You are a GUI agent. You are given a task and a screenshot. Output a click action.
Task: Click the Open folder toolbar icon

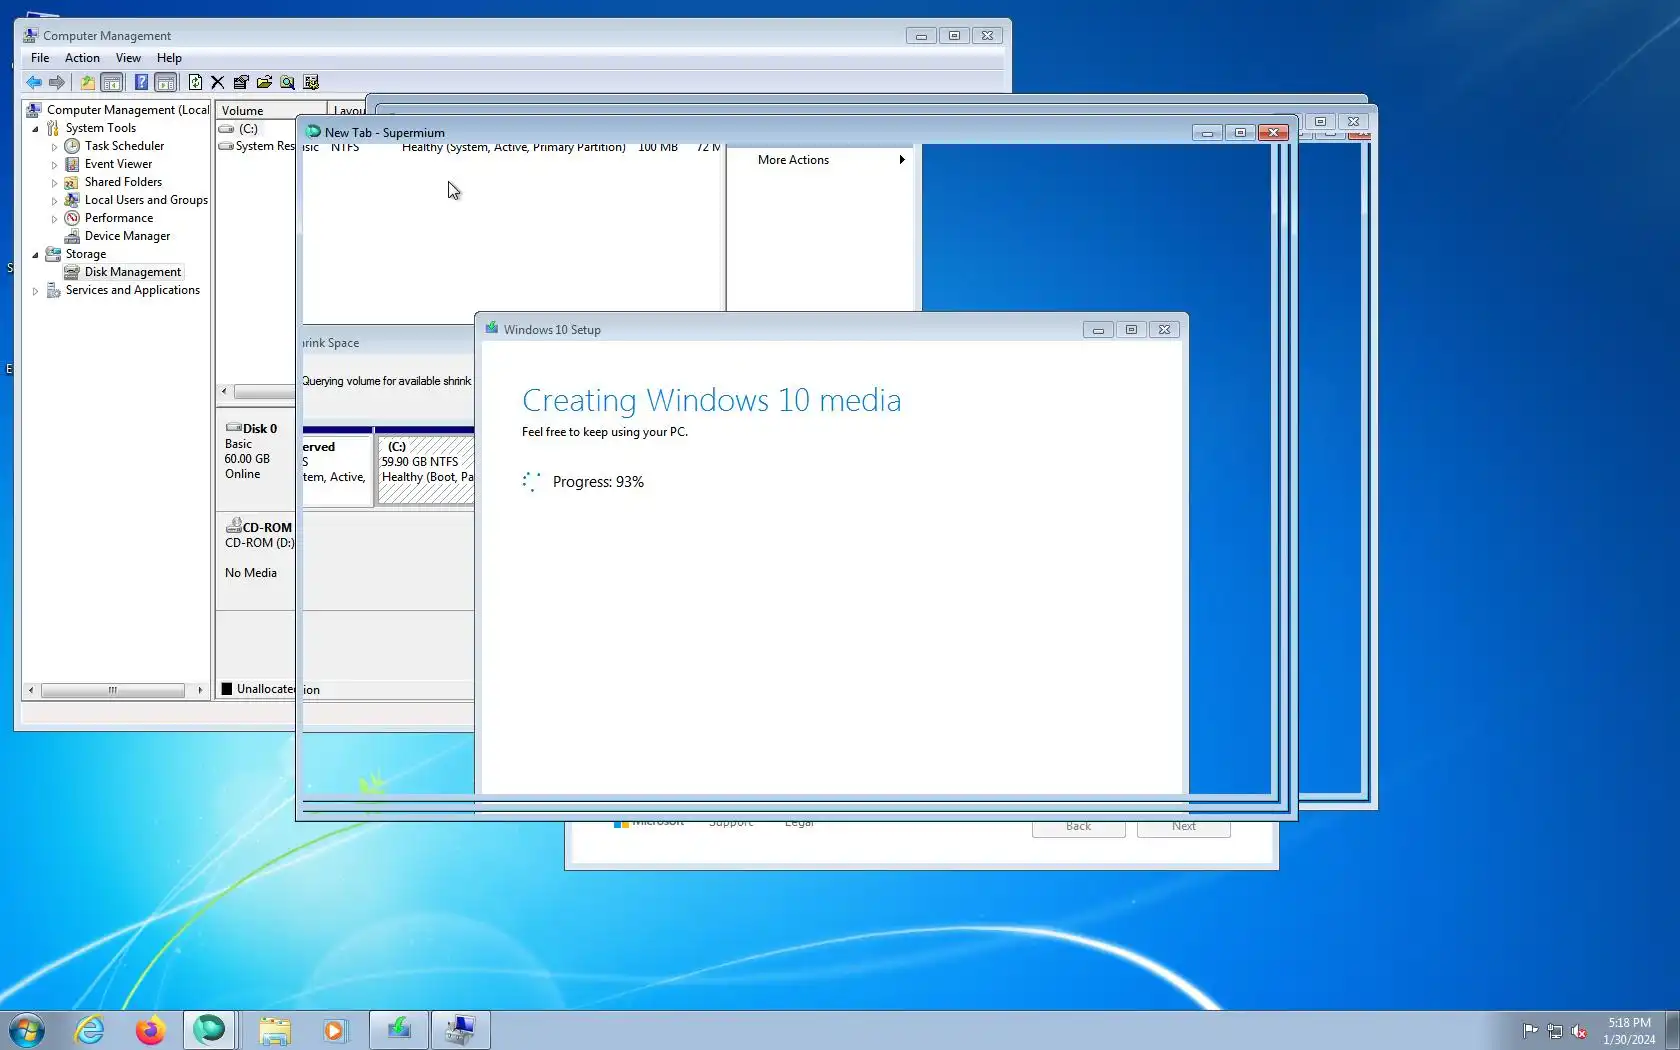point(264,82)
